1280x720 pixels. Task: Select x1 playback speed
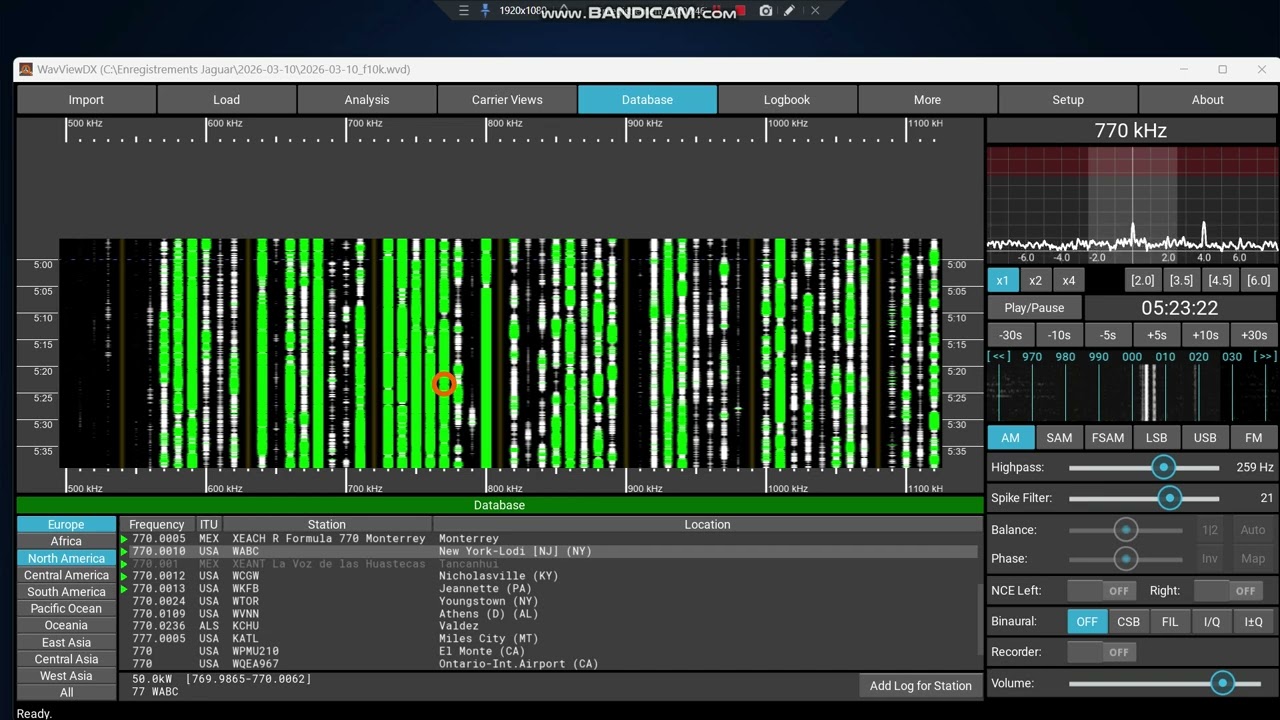[1003, 281]
